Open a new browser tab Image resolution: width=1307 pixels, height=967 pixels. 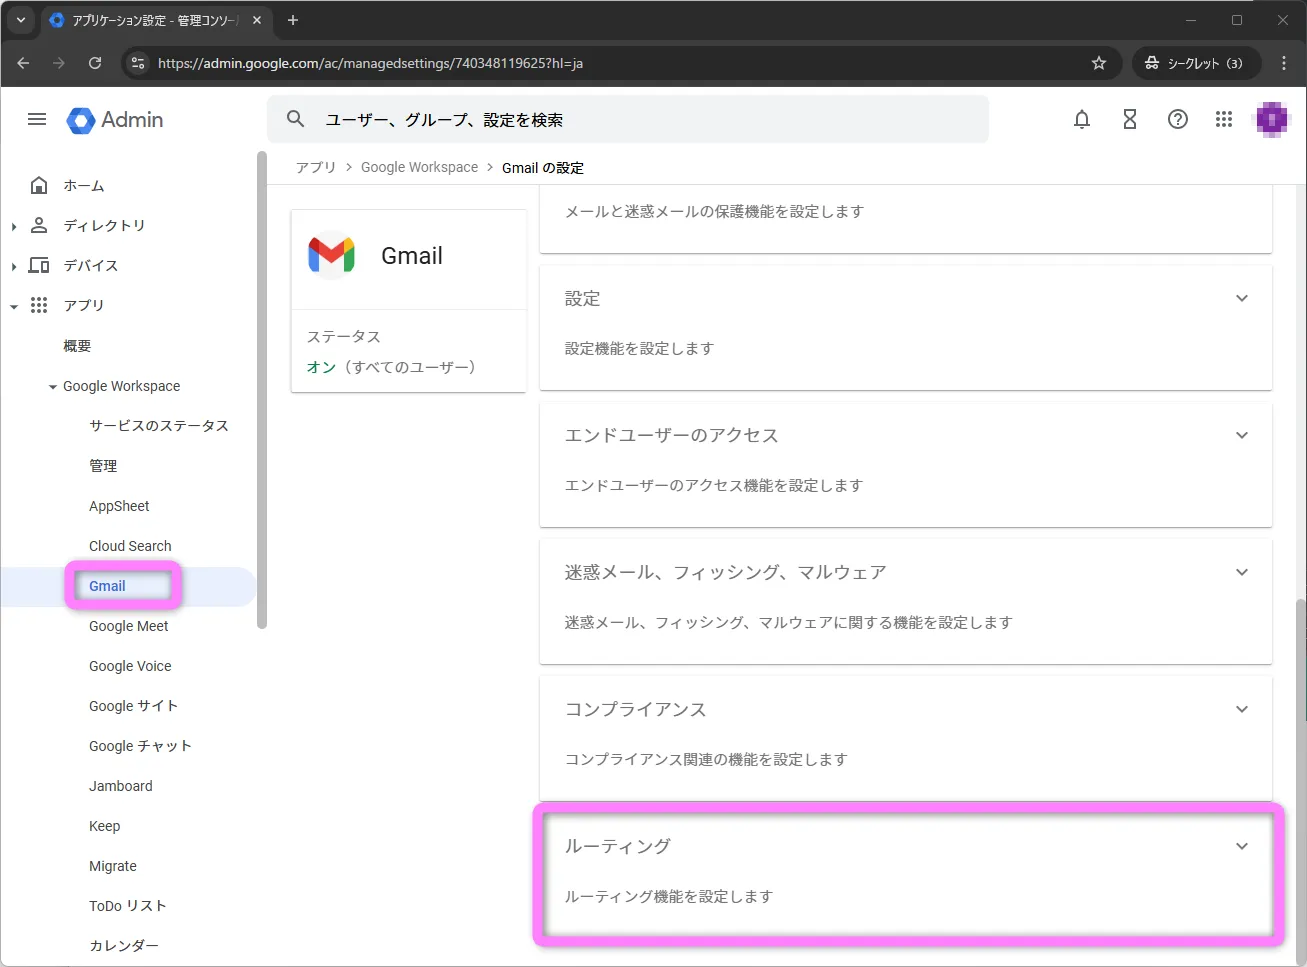(293, 20)
